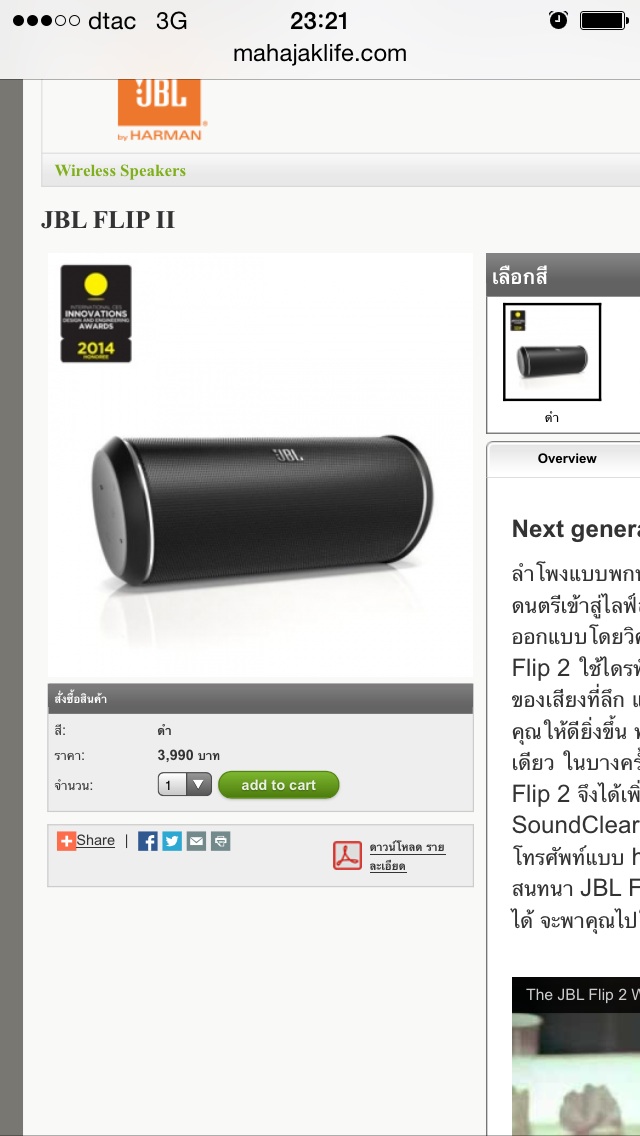Switch to the Overview tab

tap(566, 459)
